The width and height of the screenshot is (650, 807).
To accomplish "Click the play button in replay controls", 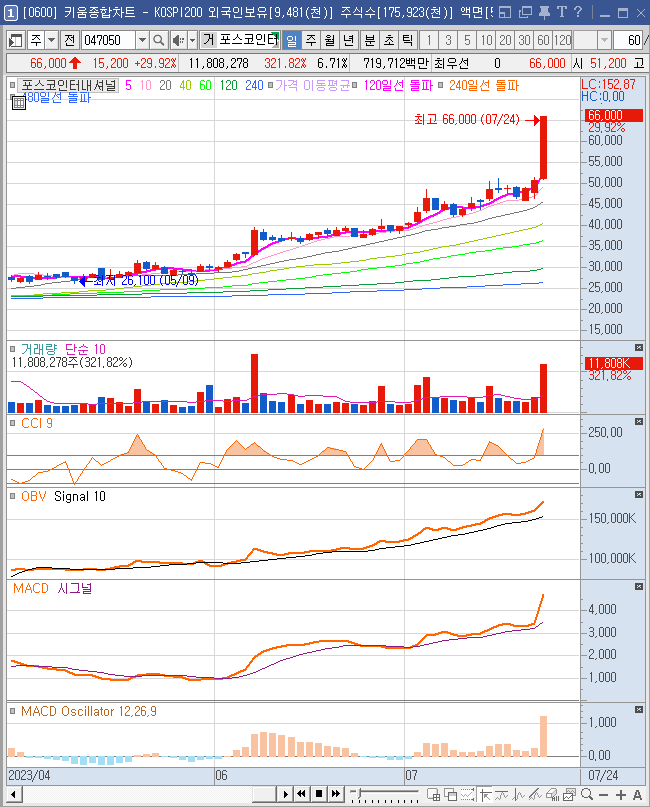I will pos(285,794).
